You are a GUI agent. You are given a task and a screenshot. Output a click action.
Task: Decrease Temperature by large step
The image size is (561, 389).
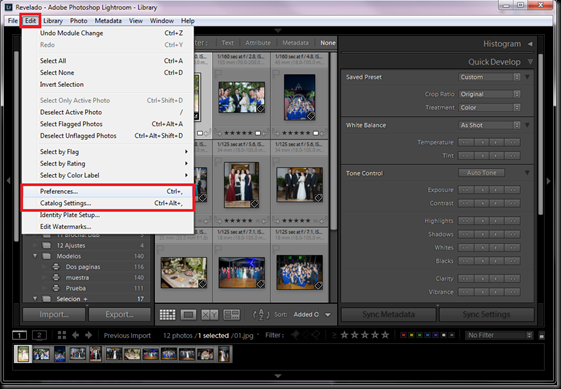465,142
